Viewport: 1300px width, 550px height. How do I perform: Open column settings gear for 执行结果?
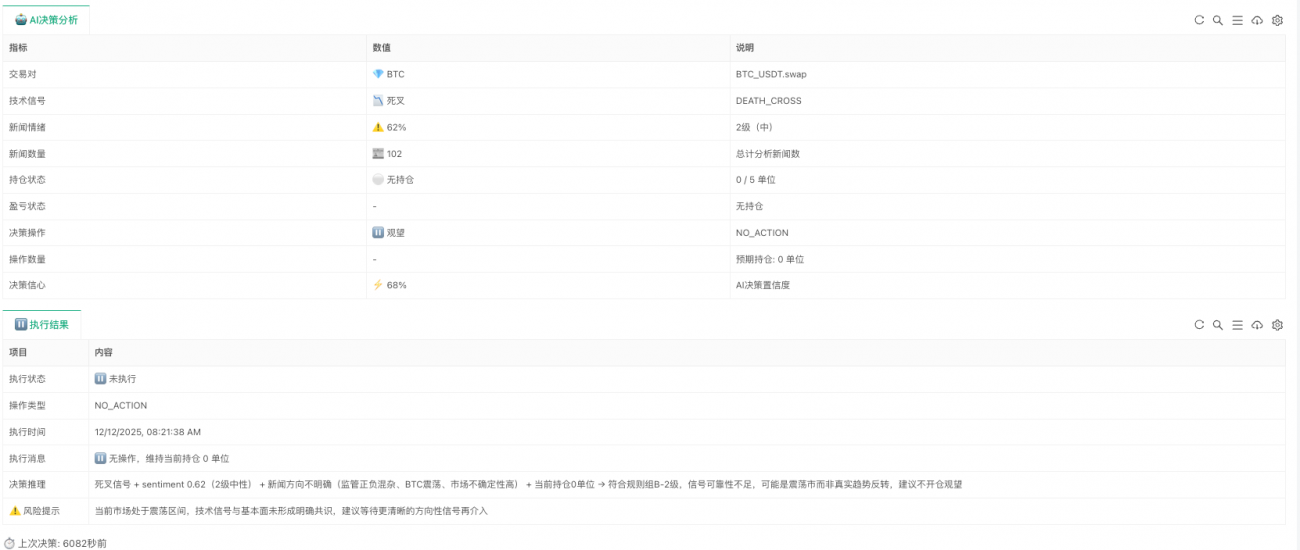[1277, 325]
